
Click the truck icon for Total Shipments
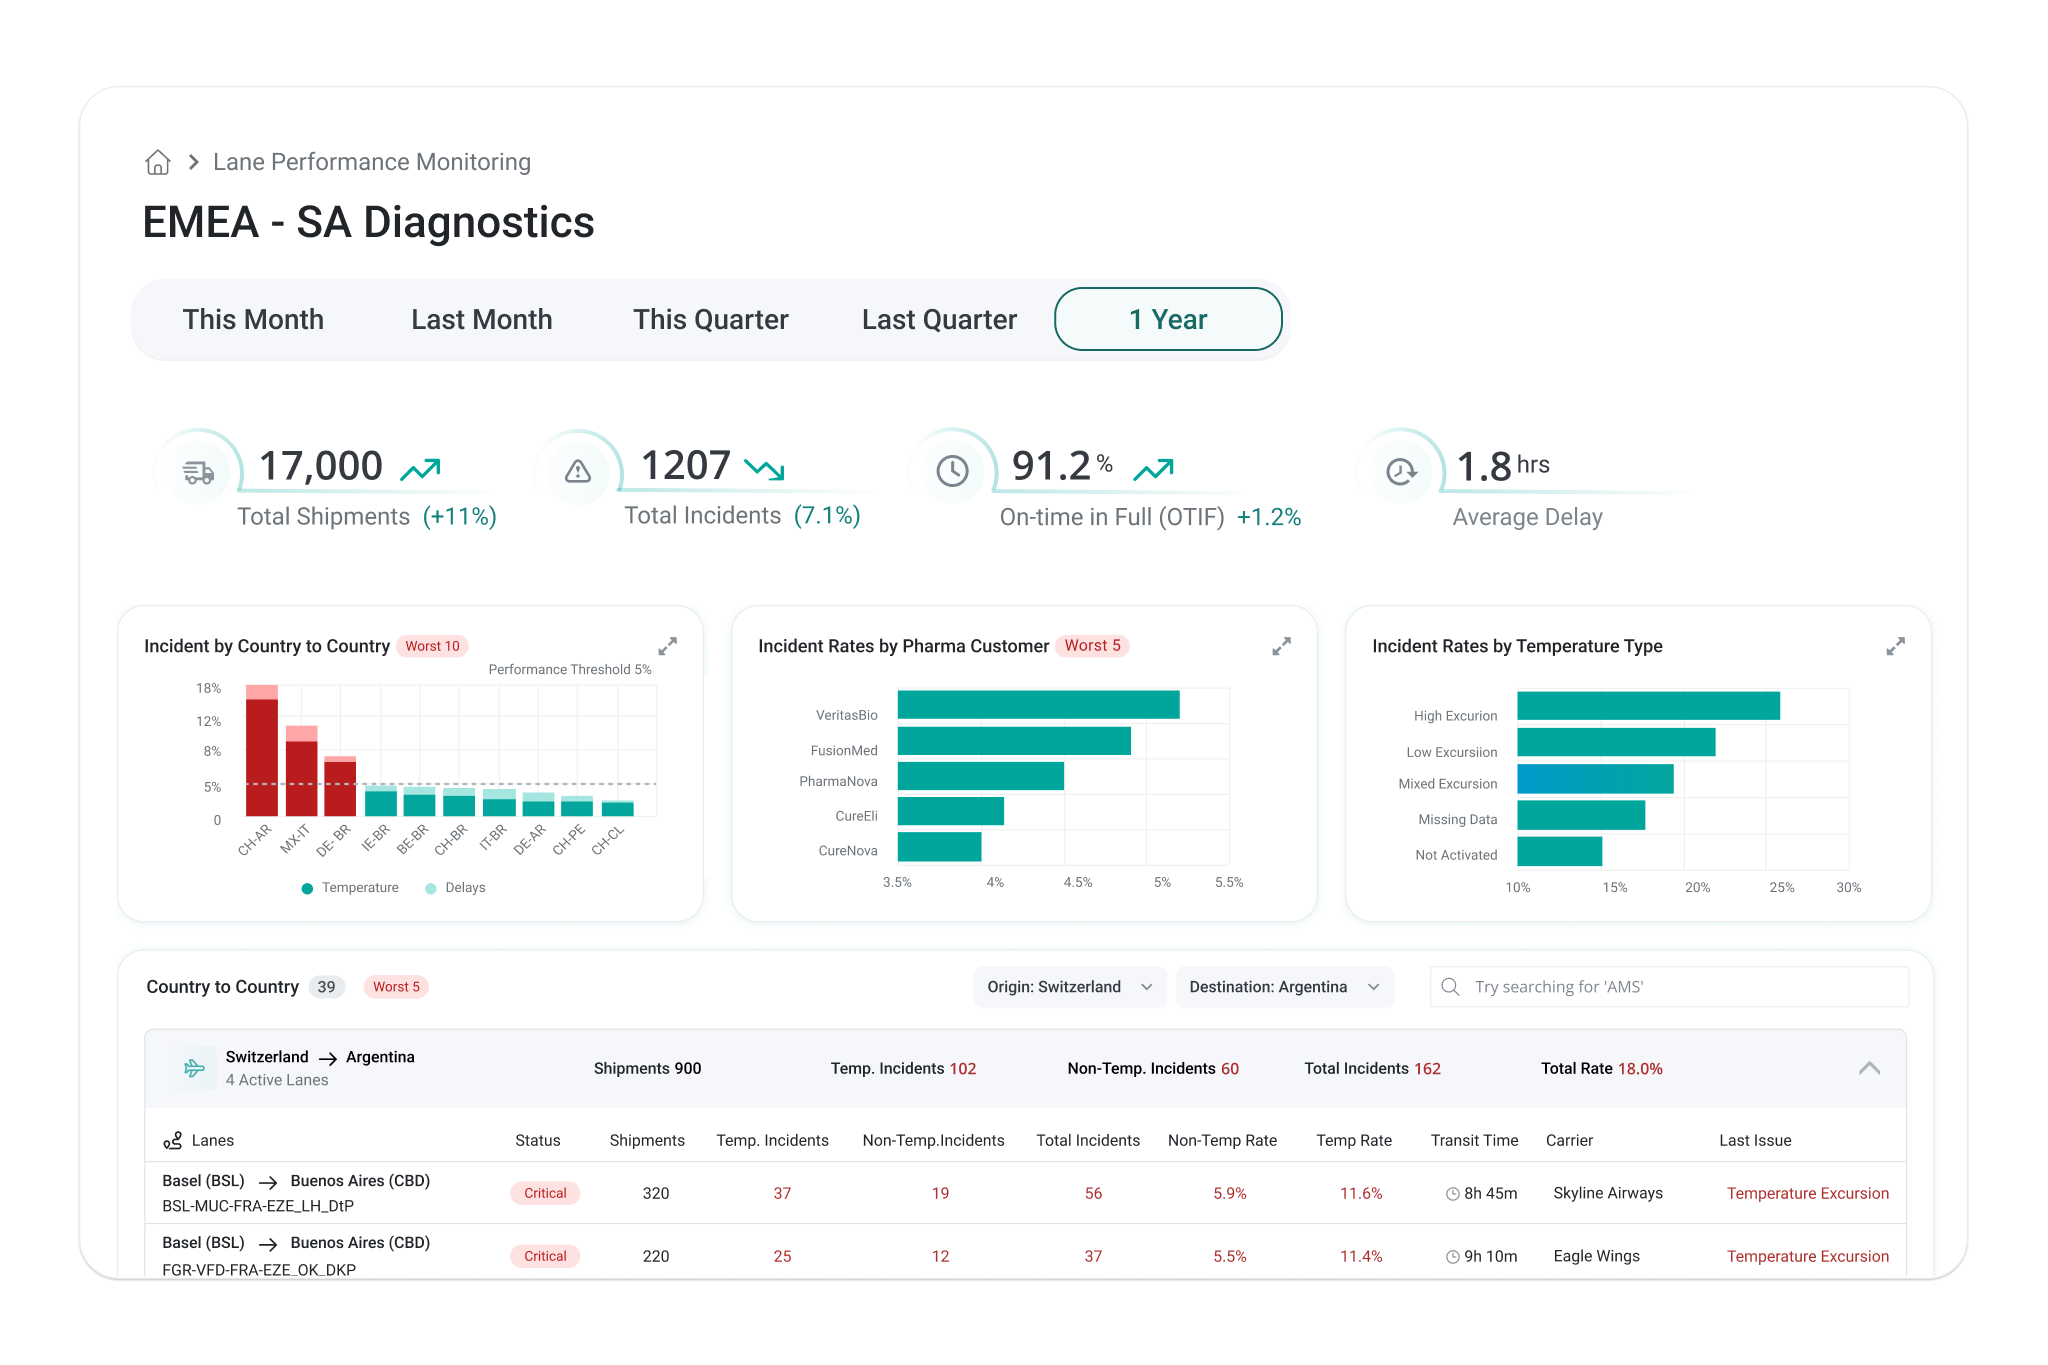point(198,472)
